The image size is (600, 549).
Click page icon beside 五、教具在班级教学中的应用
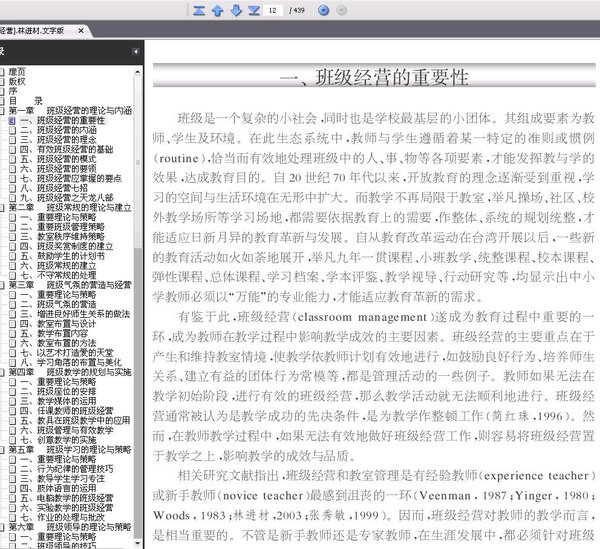point(13,420)
